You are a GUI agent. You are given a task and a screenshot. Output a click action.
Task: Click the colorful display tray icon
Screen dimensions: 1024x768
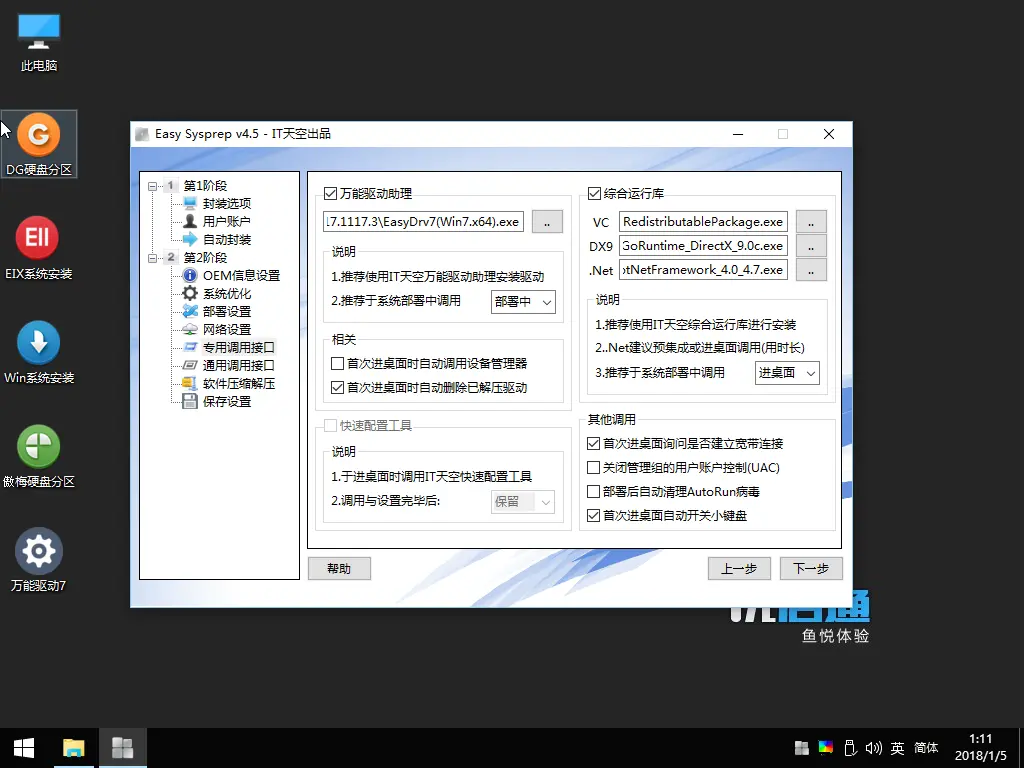(x=825, y=748)
